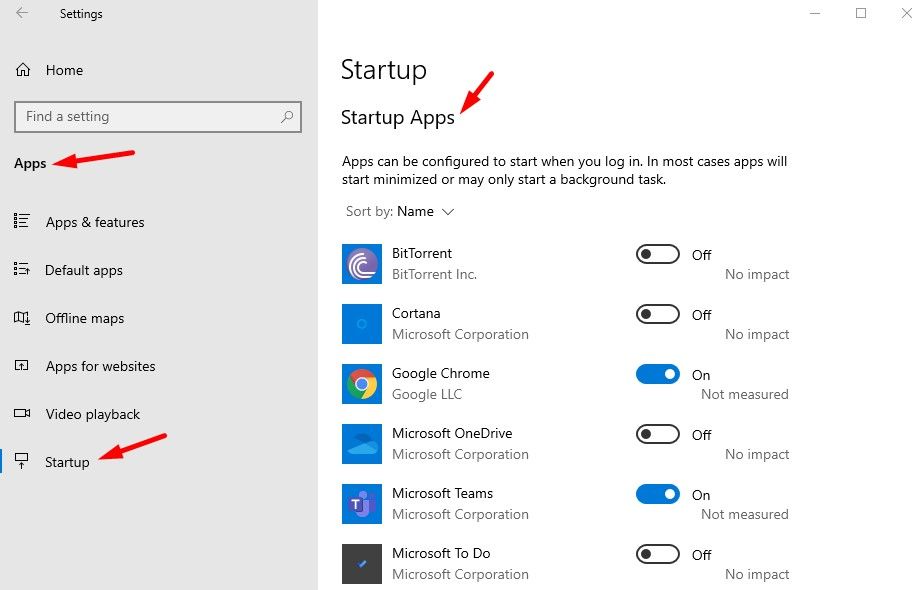920x590 pixels.
Task: Disable Google Chrome startup toggle
Action: click(x=657, y=374)
